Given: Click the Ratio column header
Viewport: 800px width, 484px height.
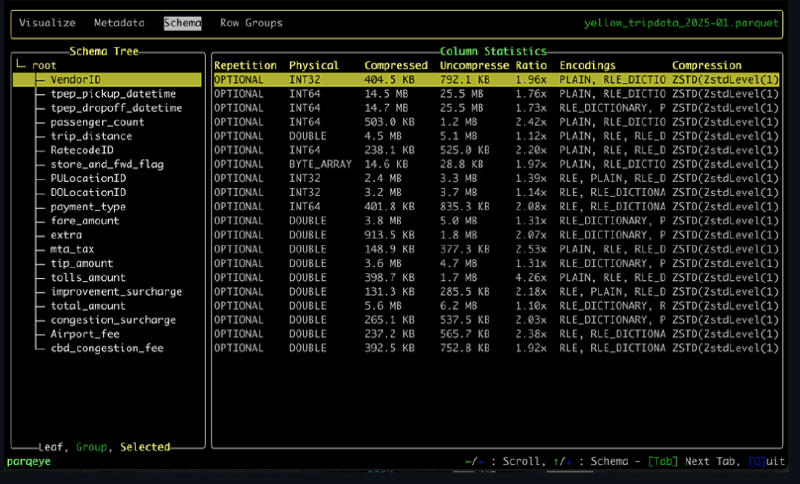Looking at the screenshot, I should 530,65.
